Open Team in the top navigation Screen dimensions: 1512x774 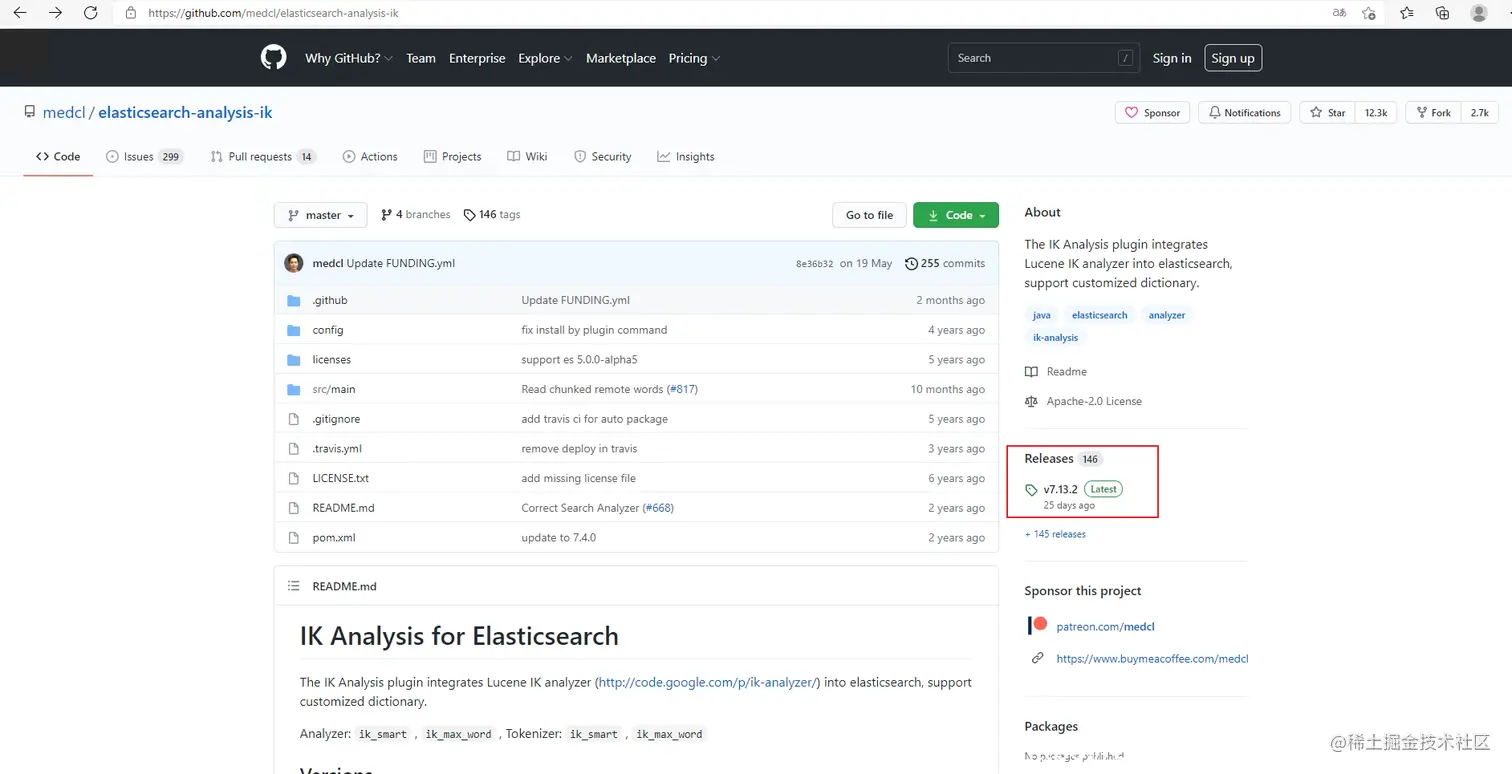[x=421, y=58]
